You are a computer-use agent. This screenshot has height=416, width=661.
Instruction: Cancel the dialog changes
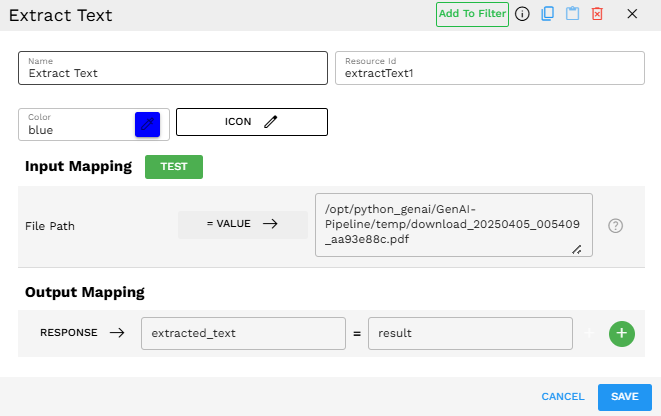pos(562,397)
